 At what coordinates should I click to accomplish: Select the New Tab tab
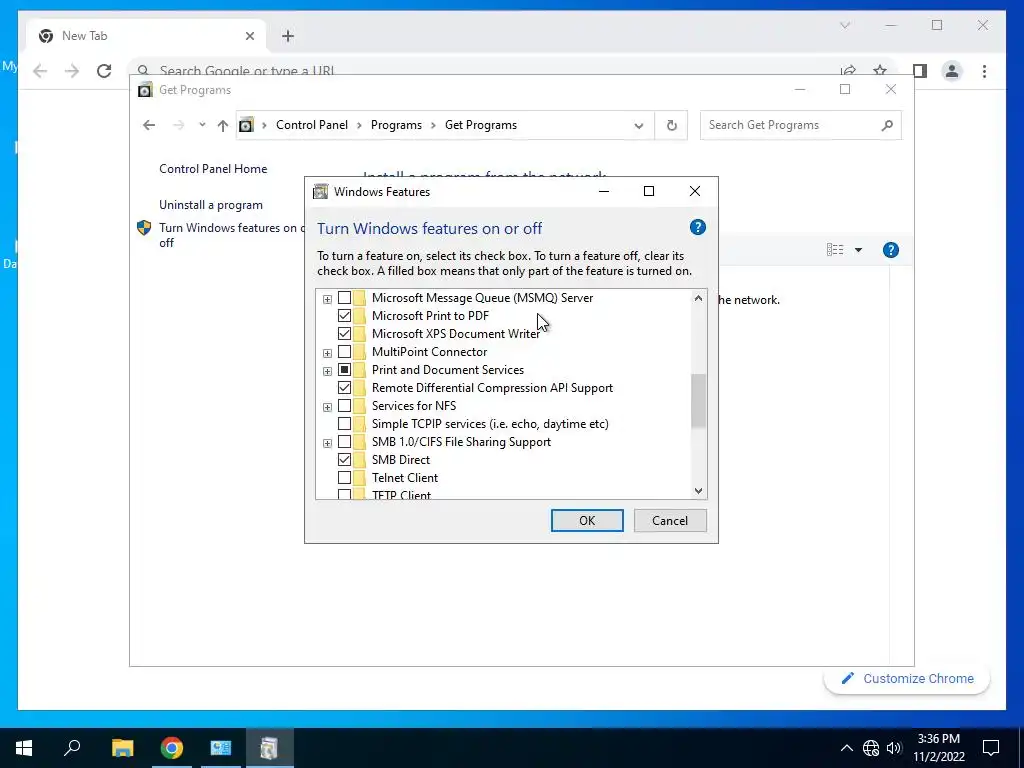pyautogui.click(x=146, y=36)
